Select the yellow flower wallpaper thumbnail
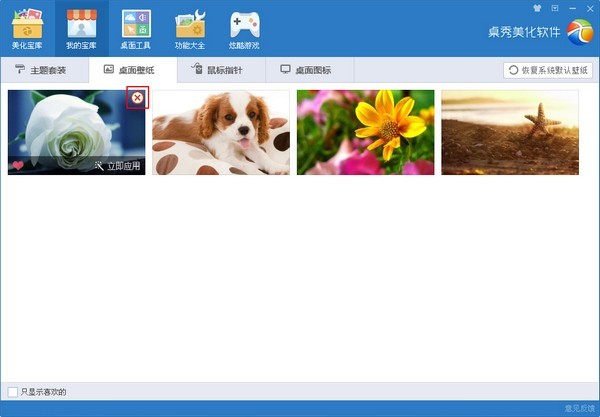 pos(365,132)
